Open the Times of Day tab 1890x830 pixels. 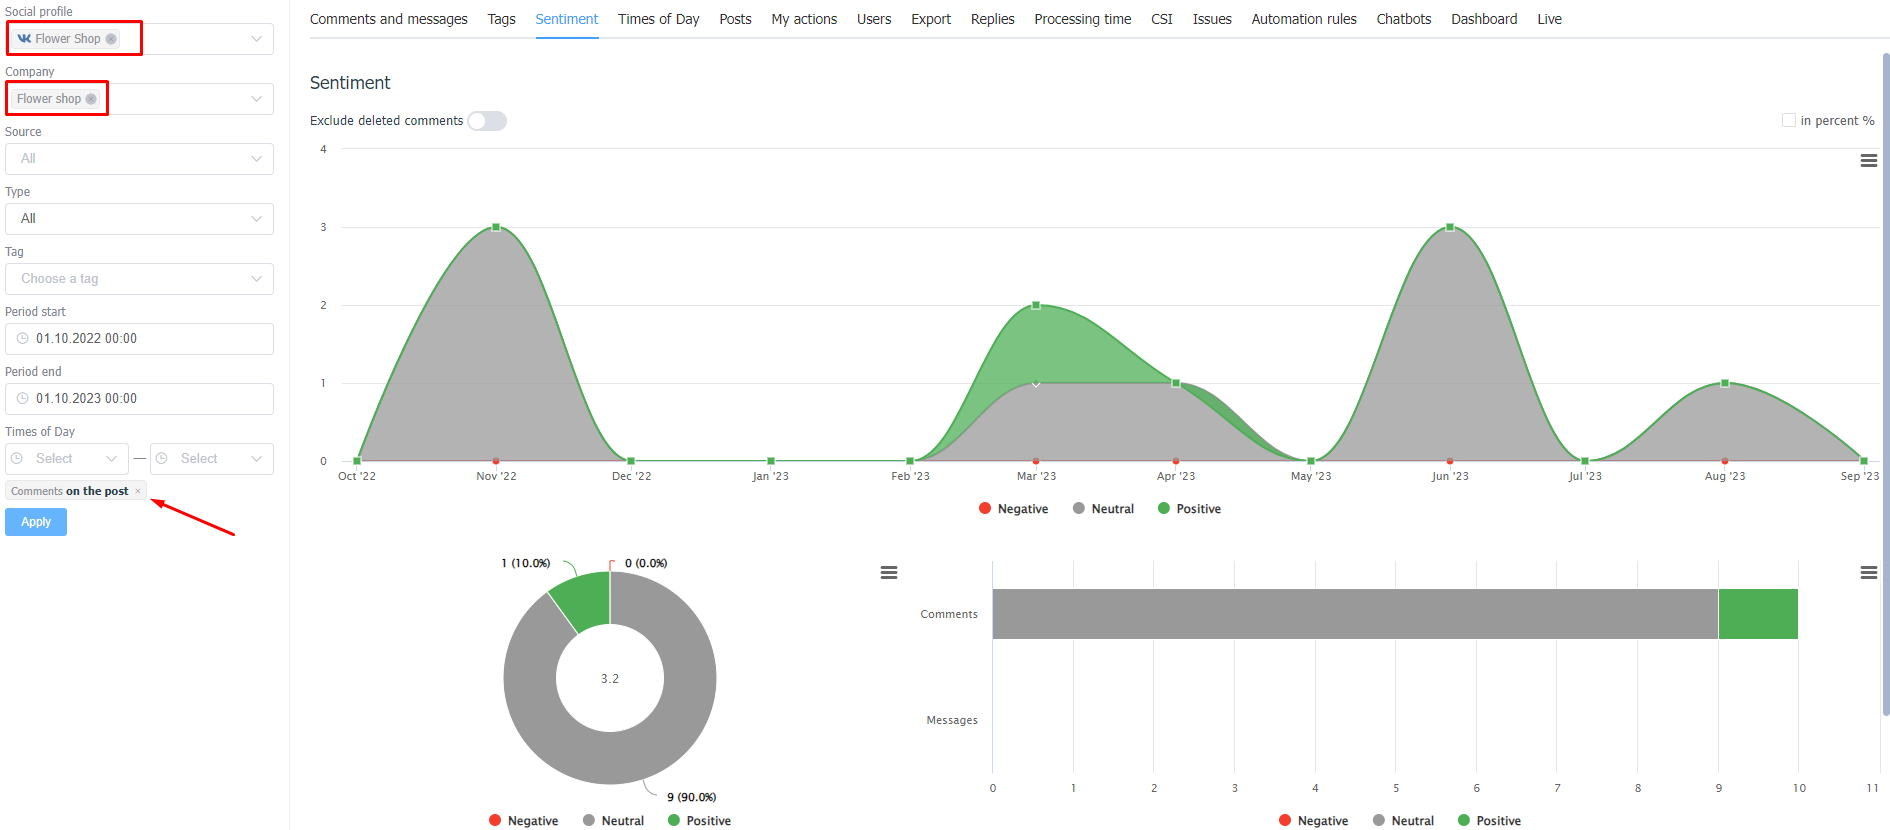(x=658, y=19)
